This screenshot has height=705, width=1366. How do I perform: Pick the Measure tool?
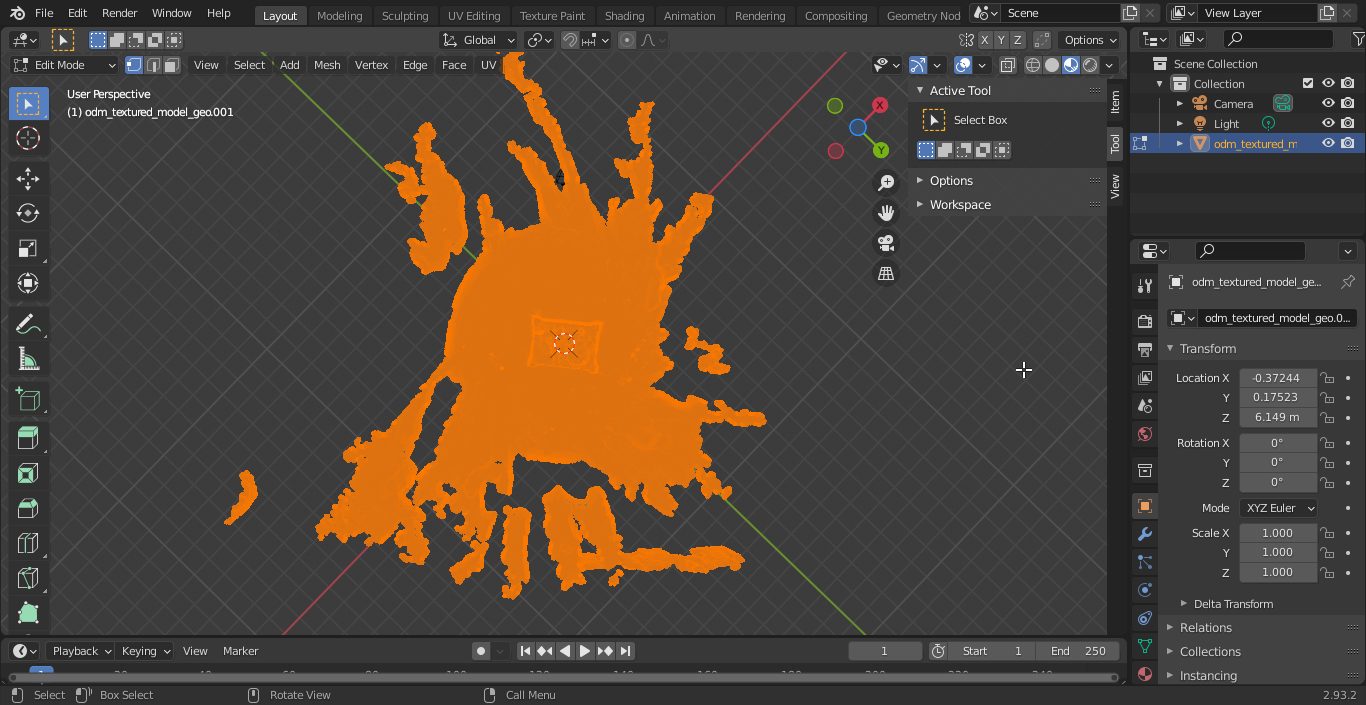point(28,359)
